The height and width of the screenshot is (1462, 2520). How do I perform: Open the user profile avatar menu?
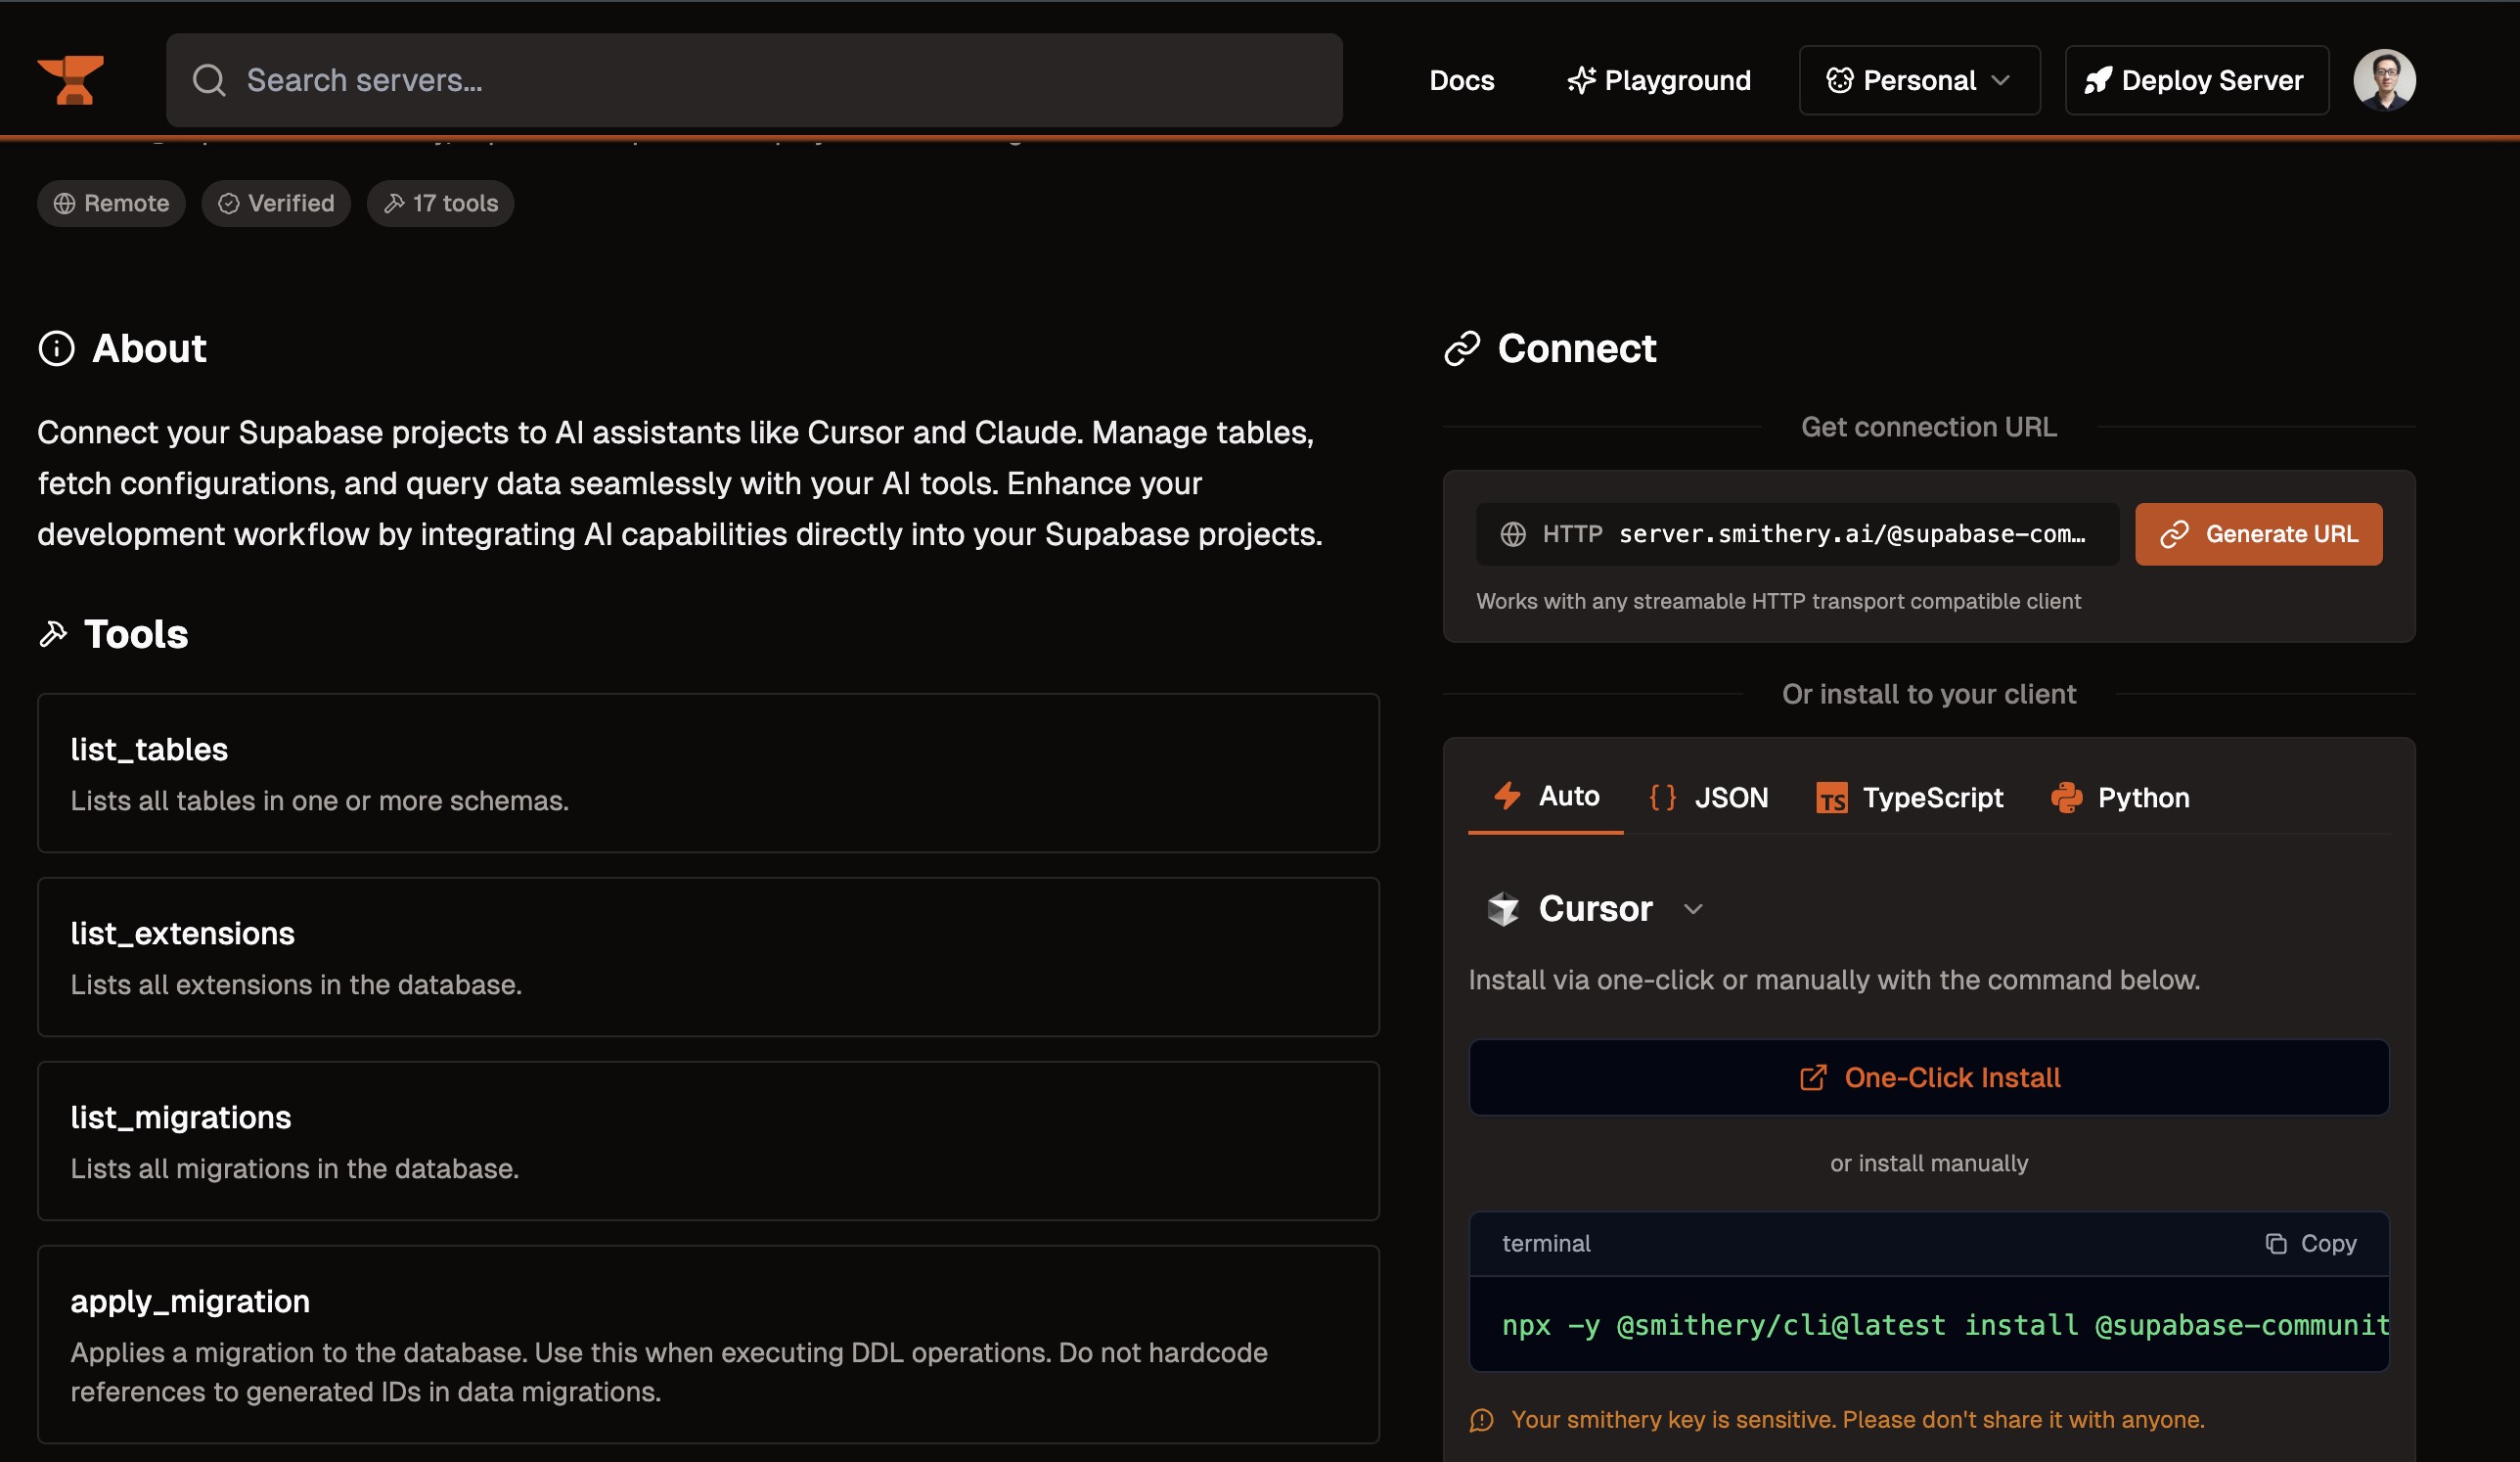tap(2384, 80)
